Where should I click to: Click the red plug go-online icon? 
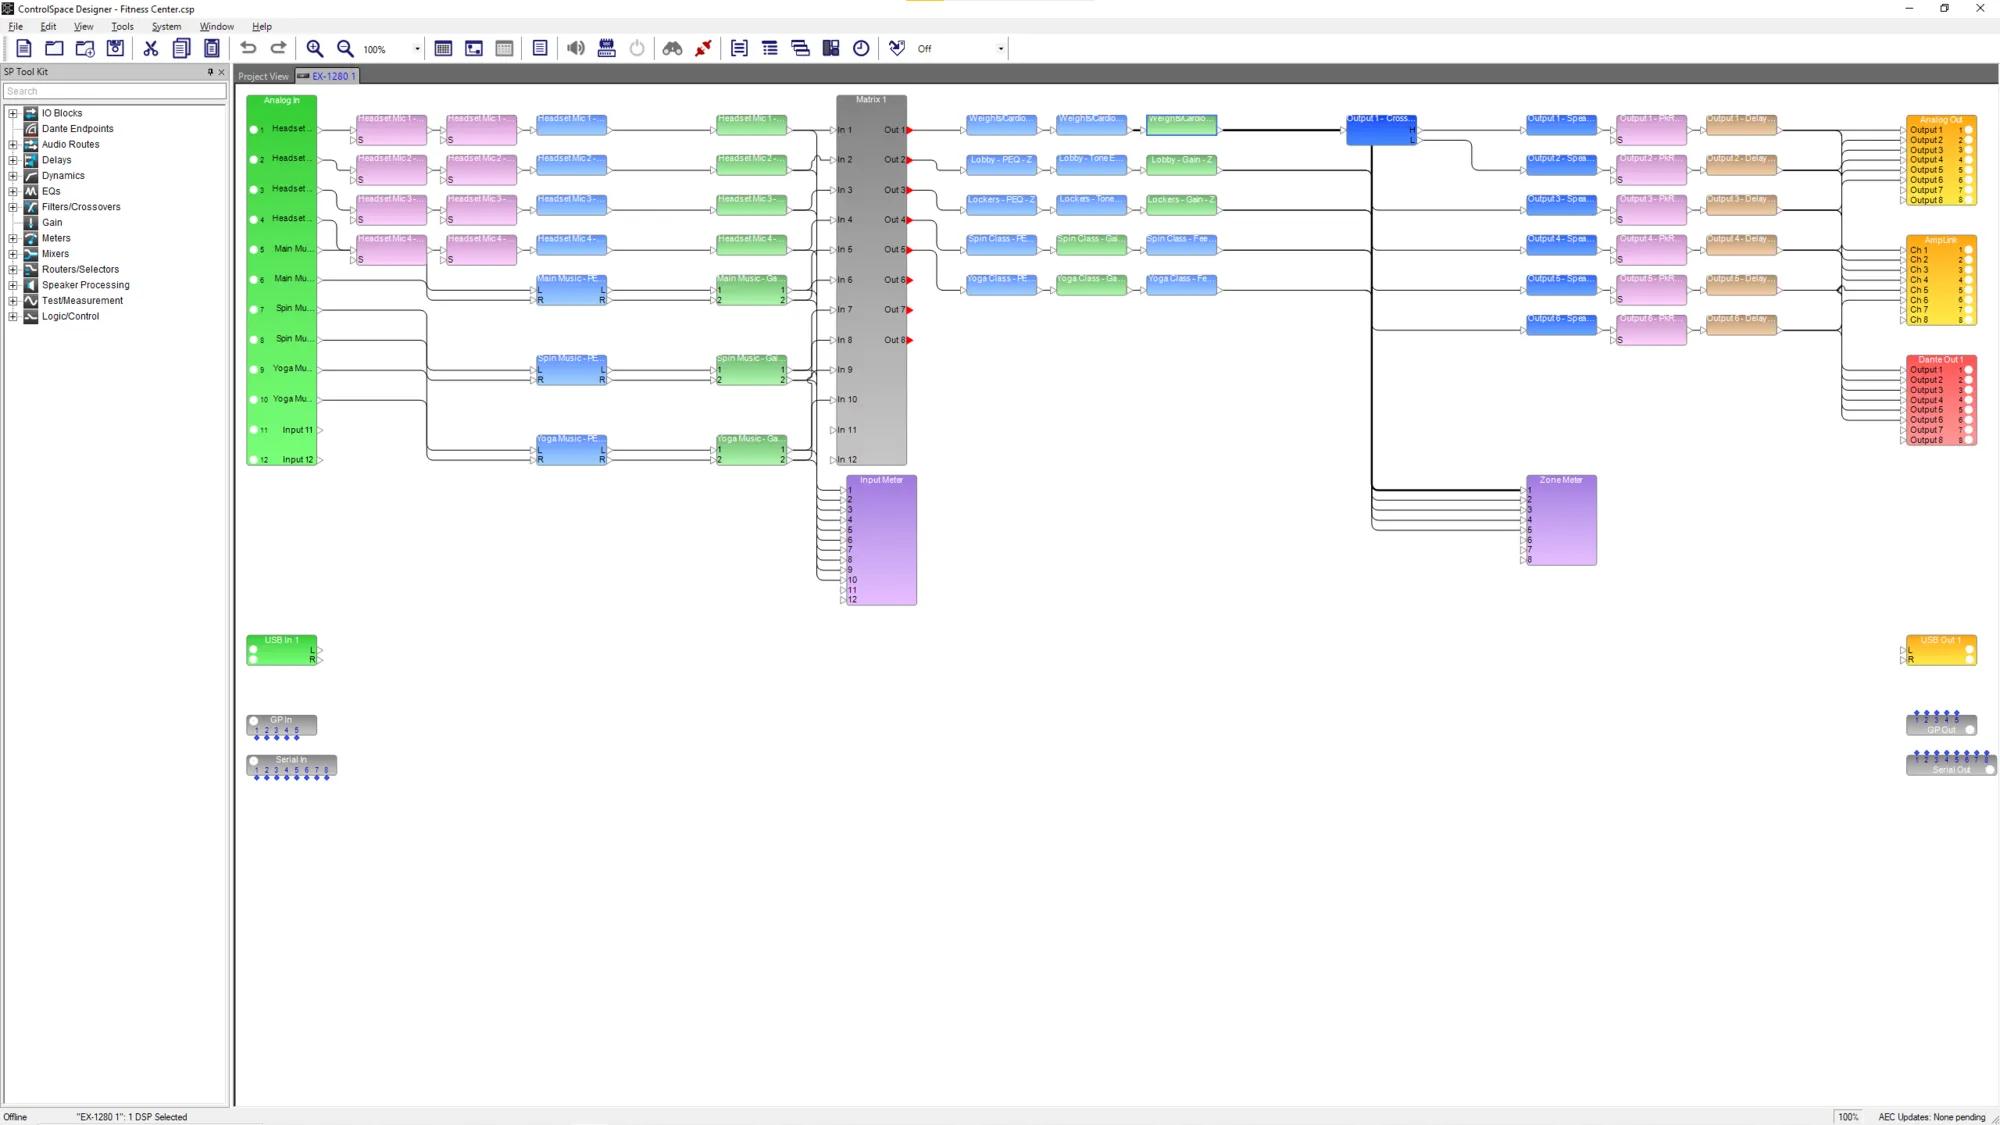click(x=704, y=48)
